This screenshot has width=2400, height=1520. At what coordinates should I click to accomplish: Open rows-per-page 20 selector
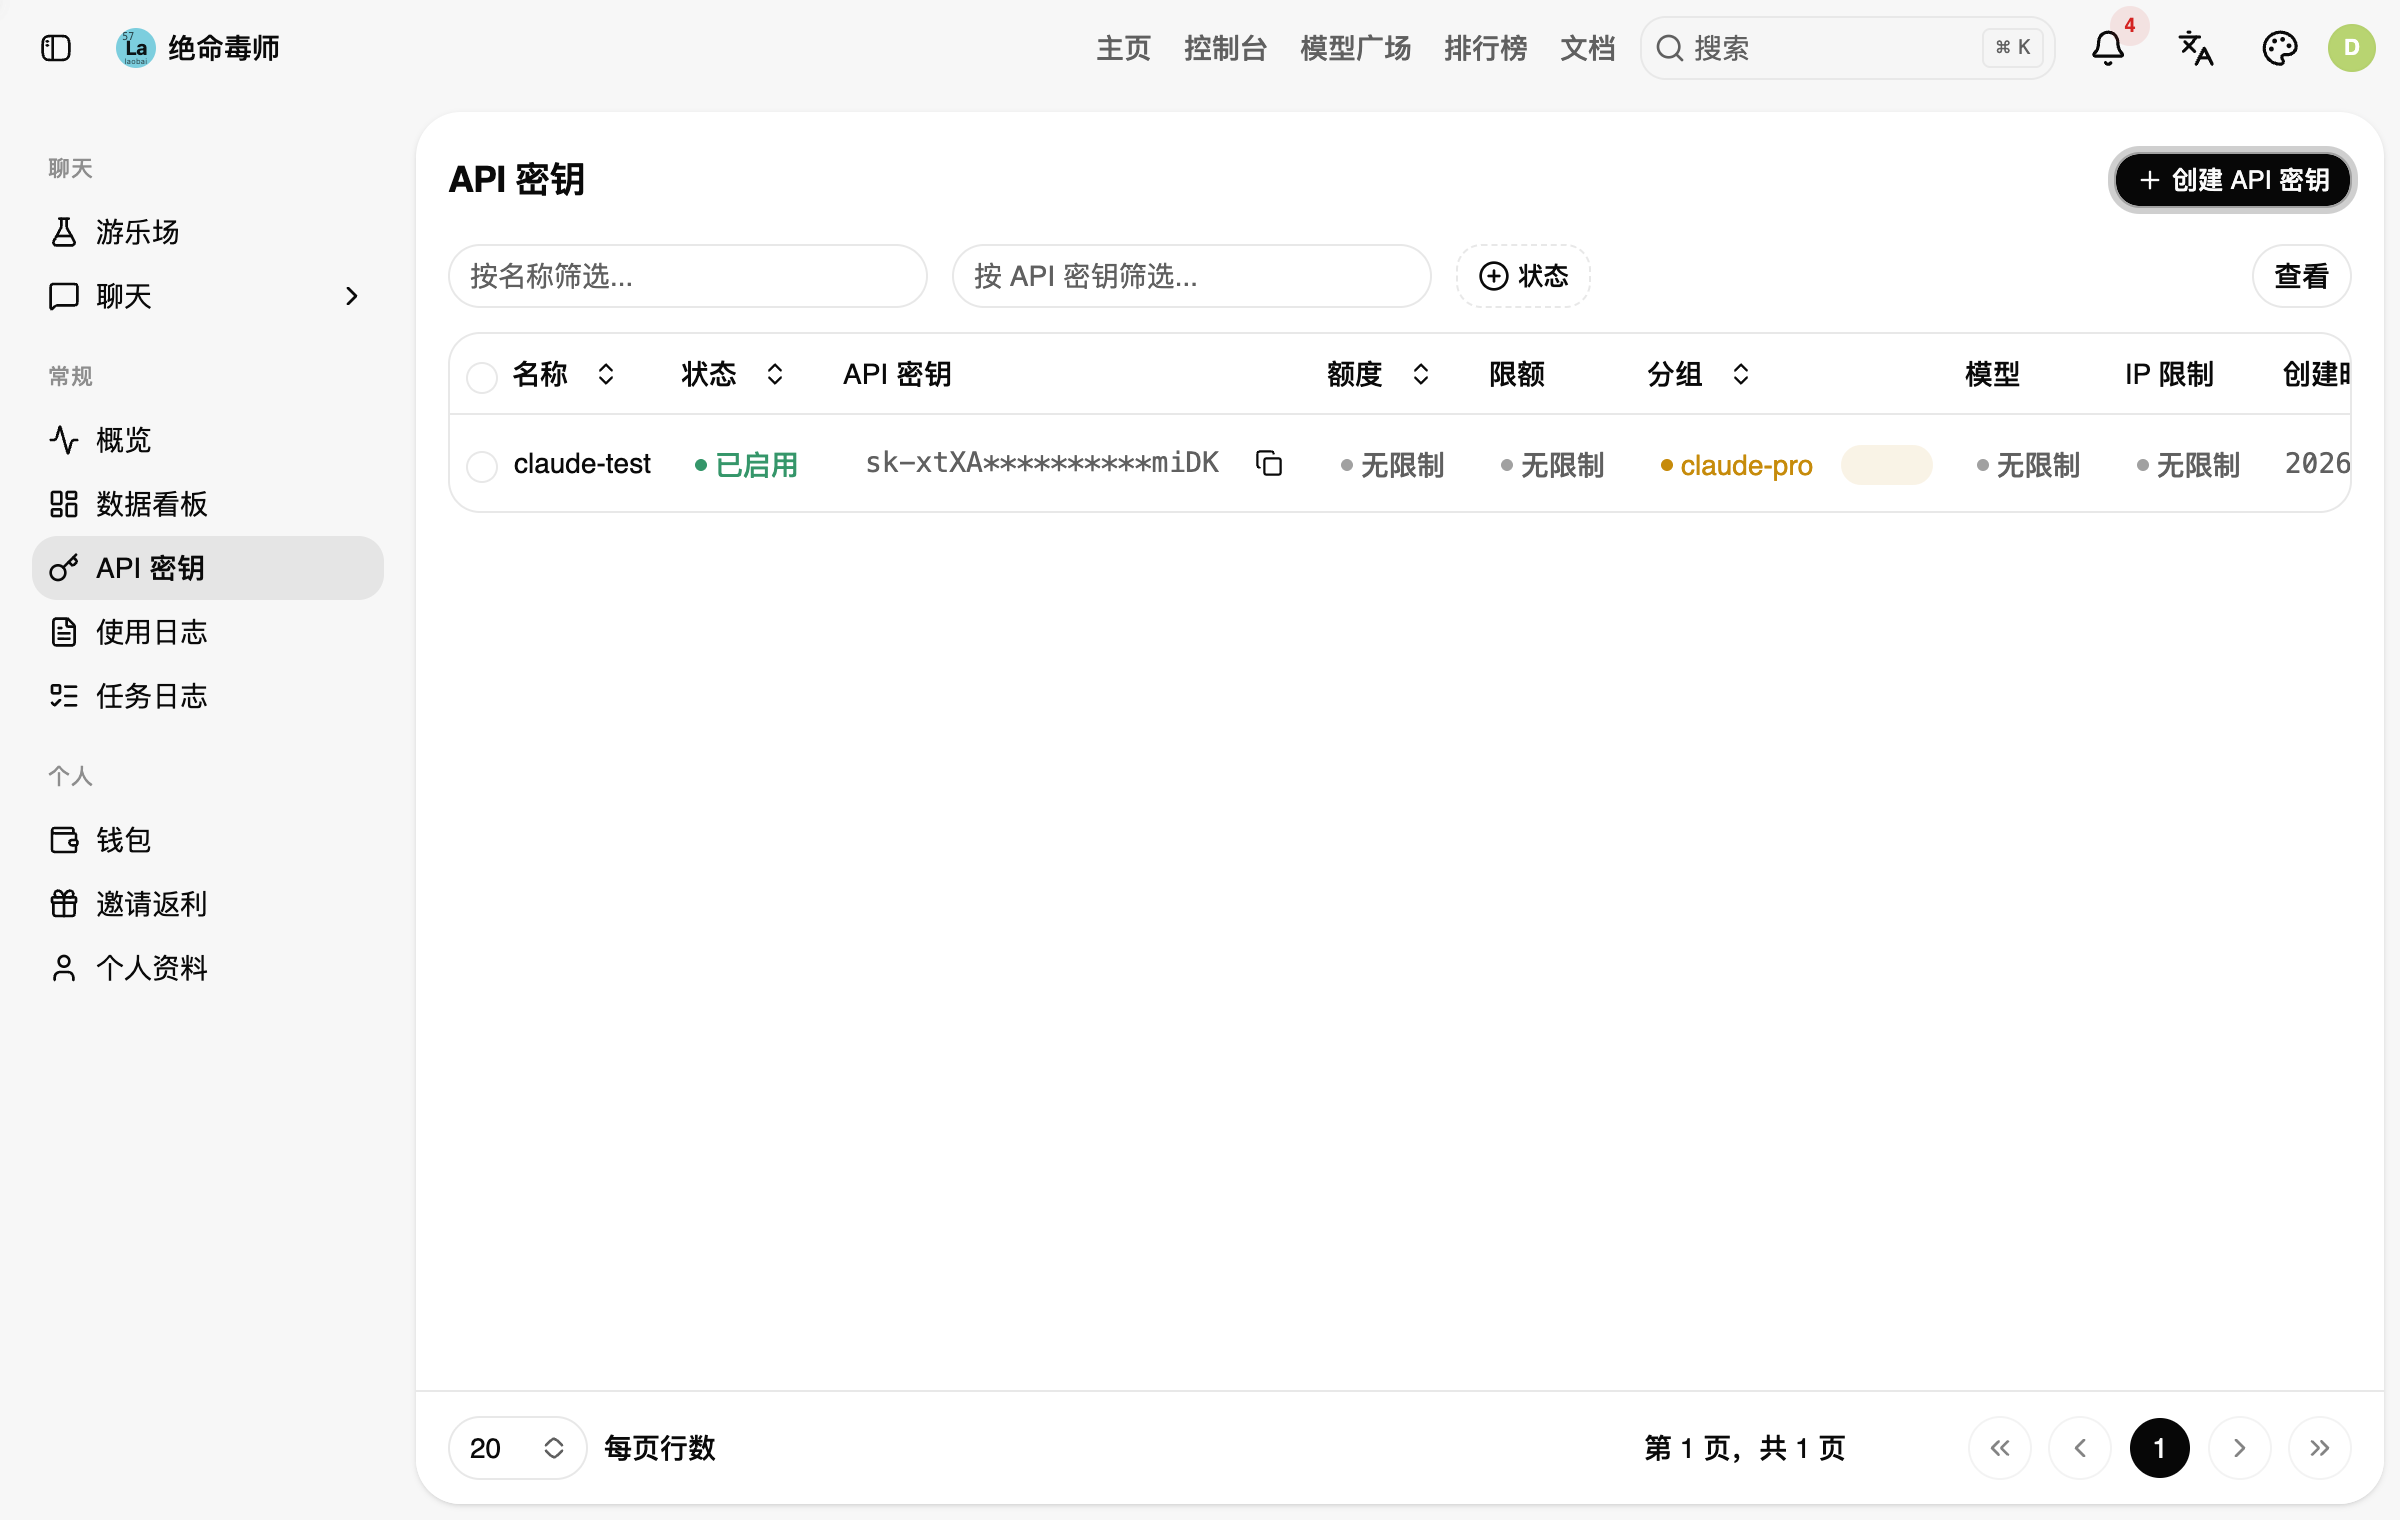tap(517, 1448)
